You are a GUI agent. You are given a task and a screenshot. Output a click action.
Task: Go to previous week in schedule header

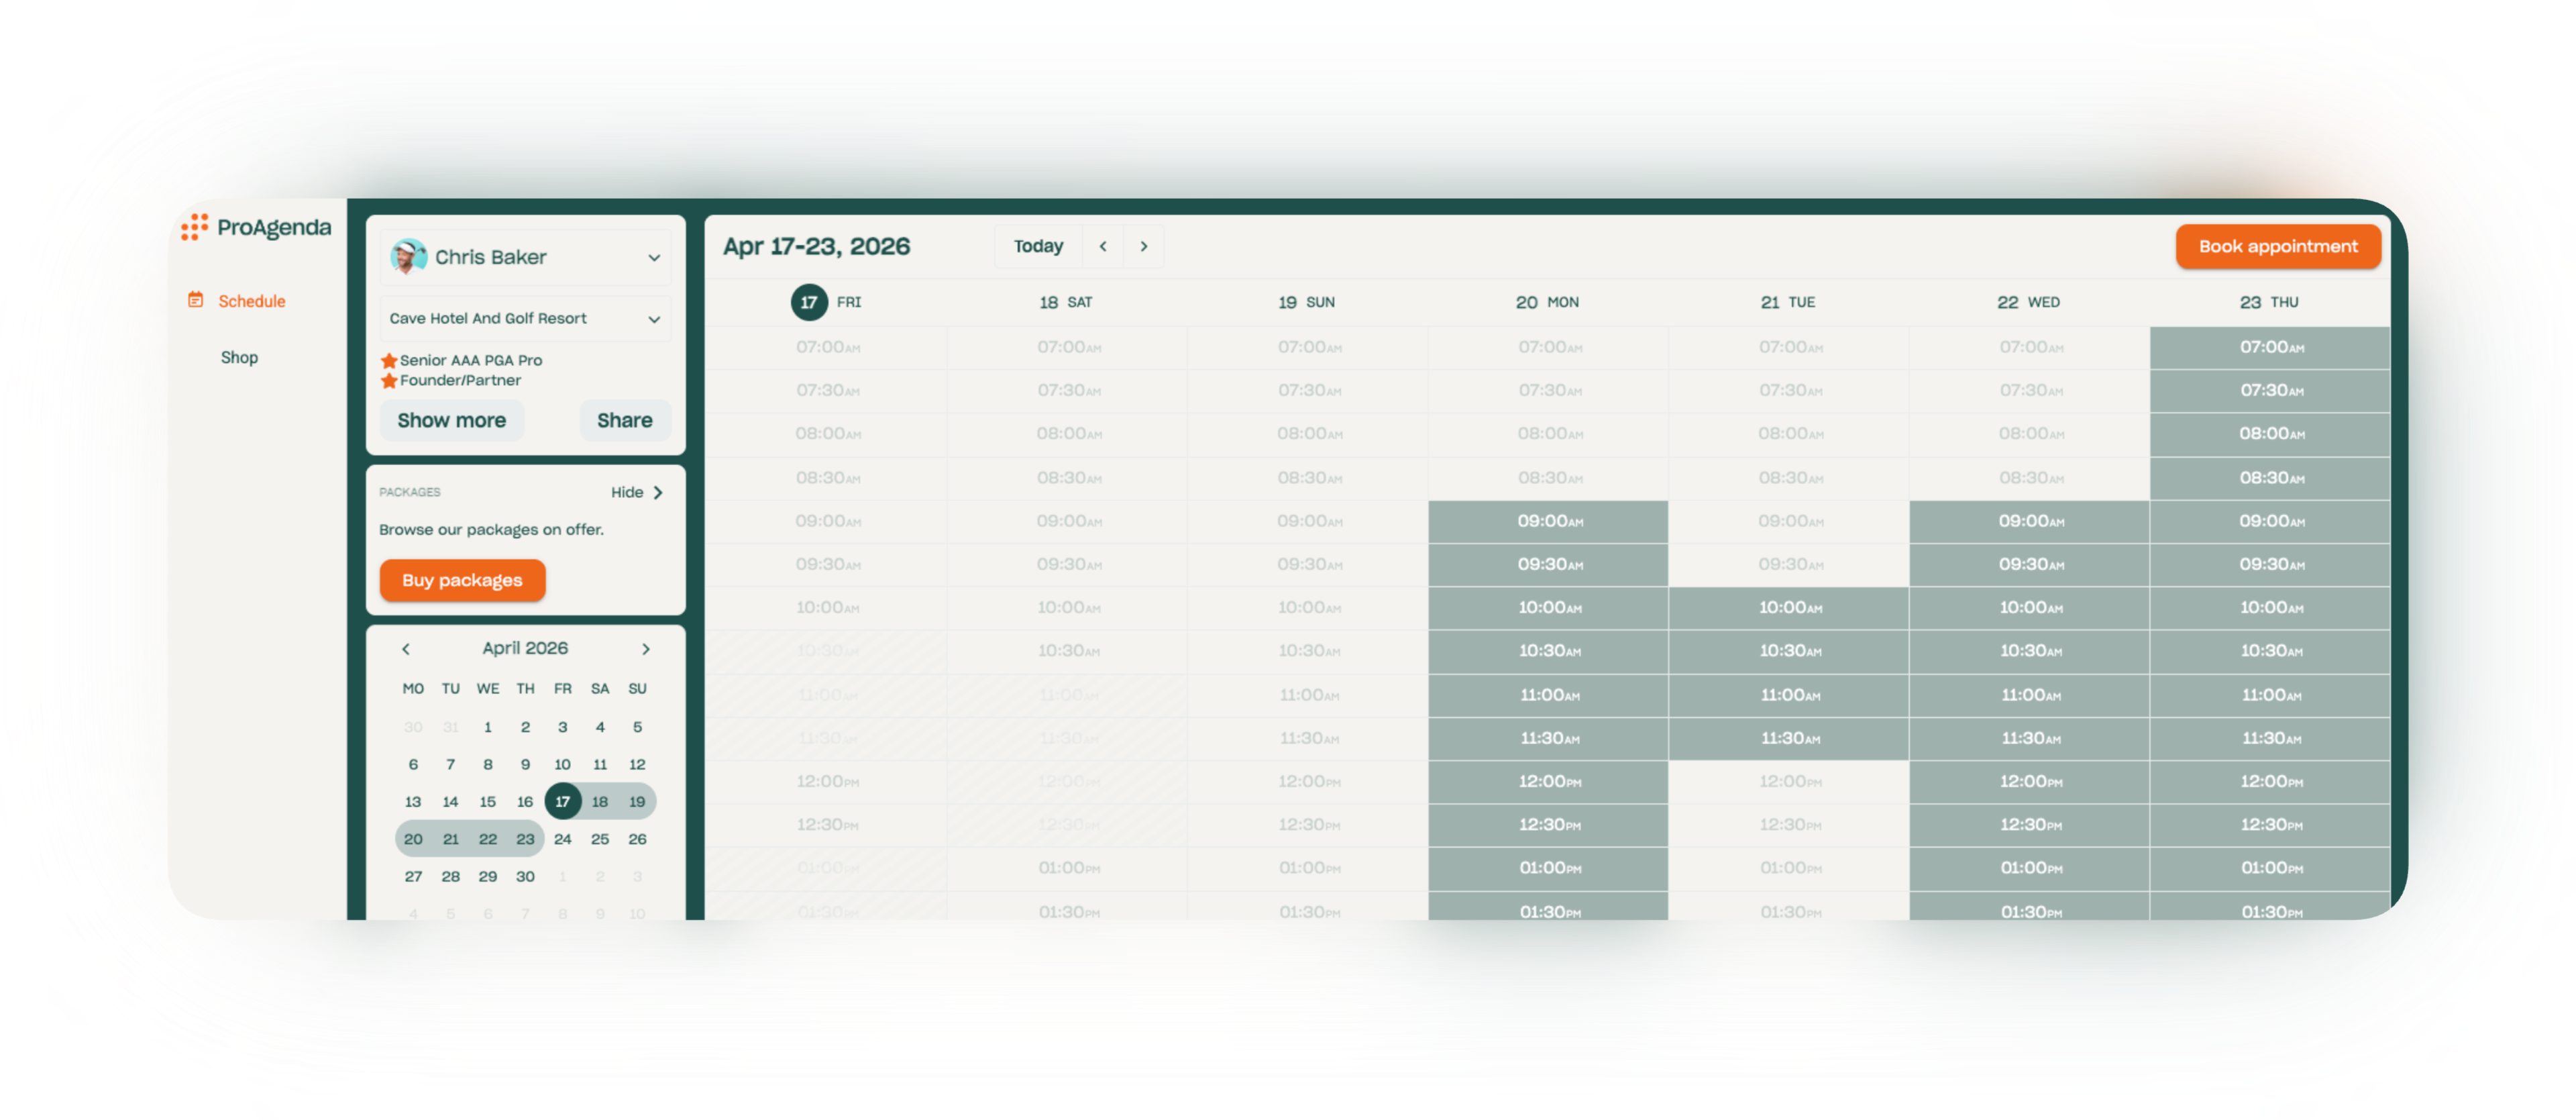pos(1103,246)
